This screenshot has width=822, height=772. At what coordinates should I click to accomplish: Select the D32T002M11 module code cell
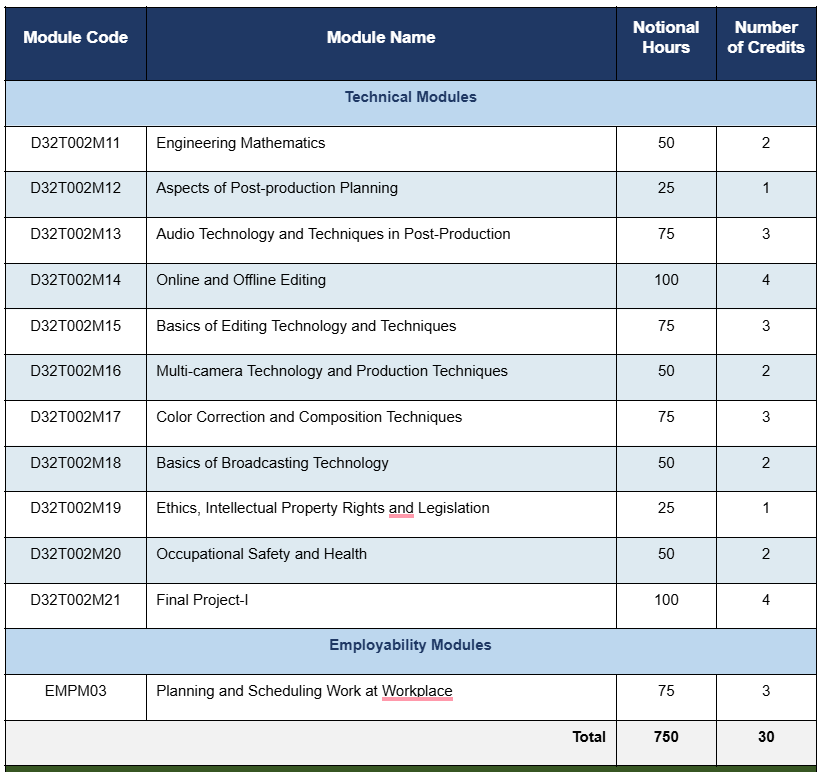tap(75, 143)
